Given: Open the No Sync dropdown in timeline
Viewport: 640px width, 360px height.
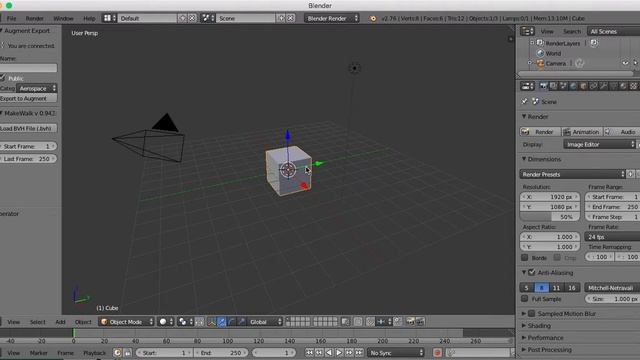Looking at the screenshot, I should click(396, 353).
